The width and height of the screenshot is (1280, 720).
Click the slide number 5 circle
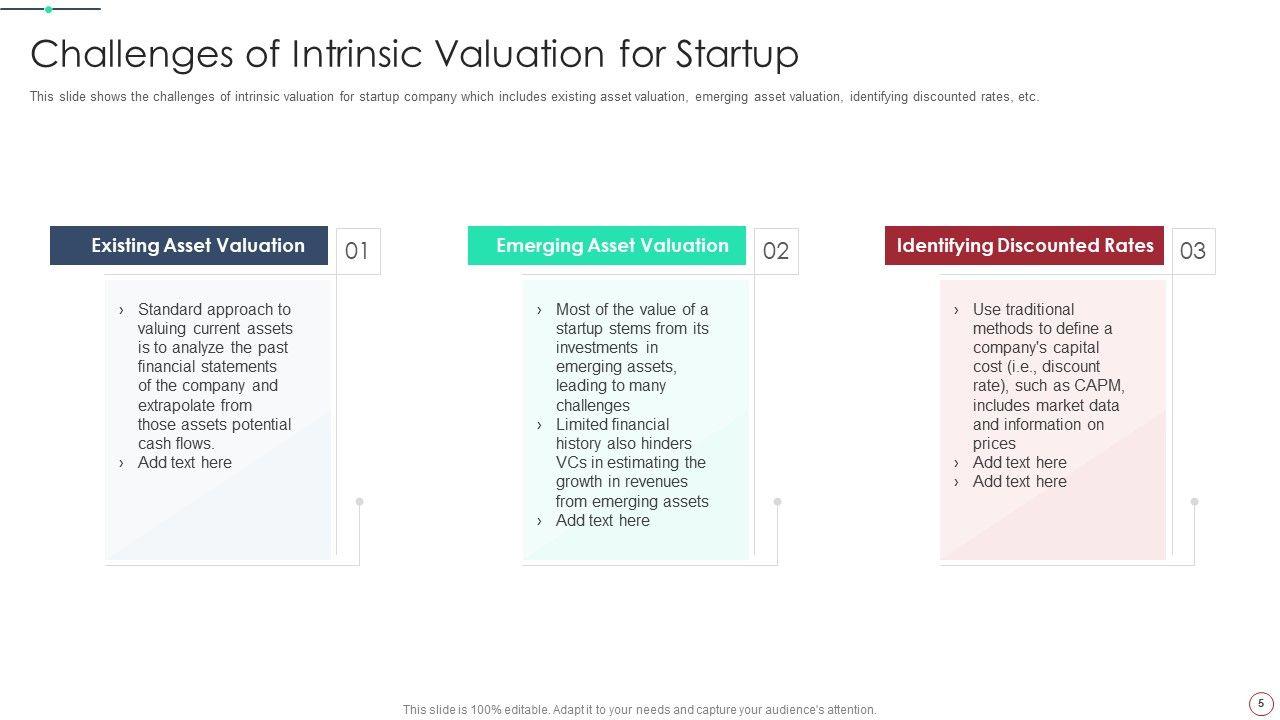pyautogui.click(x=1260, y=703)
